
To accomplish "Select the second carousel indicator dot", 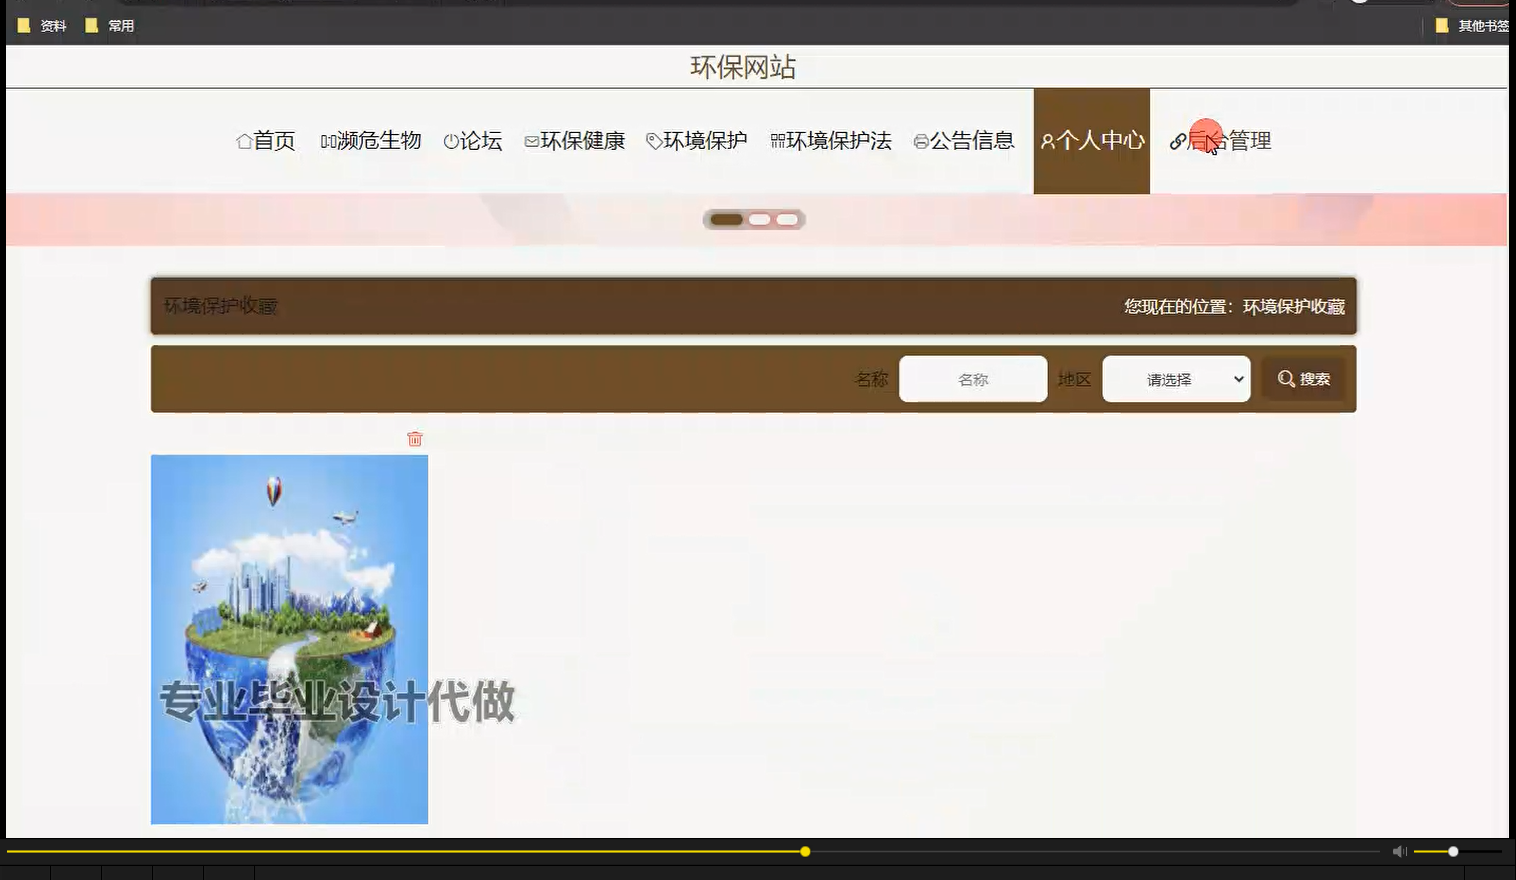I will click(x=761, y=219).
